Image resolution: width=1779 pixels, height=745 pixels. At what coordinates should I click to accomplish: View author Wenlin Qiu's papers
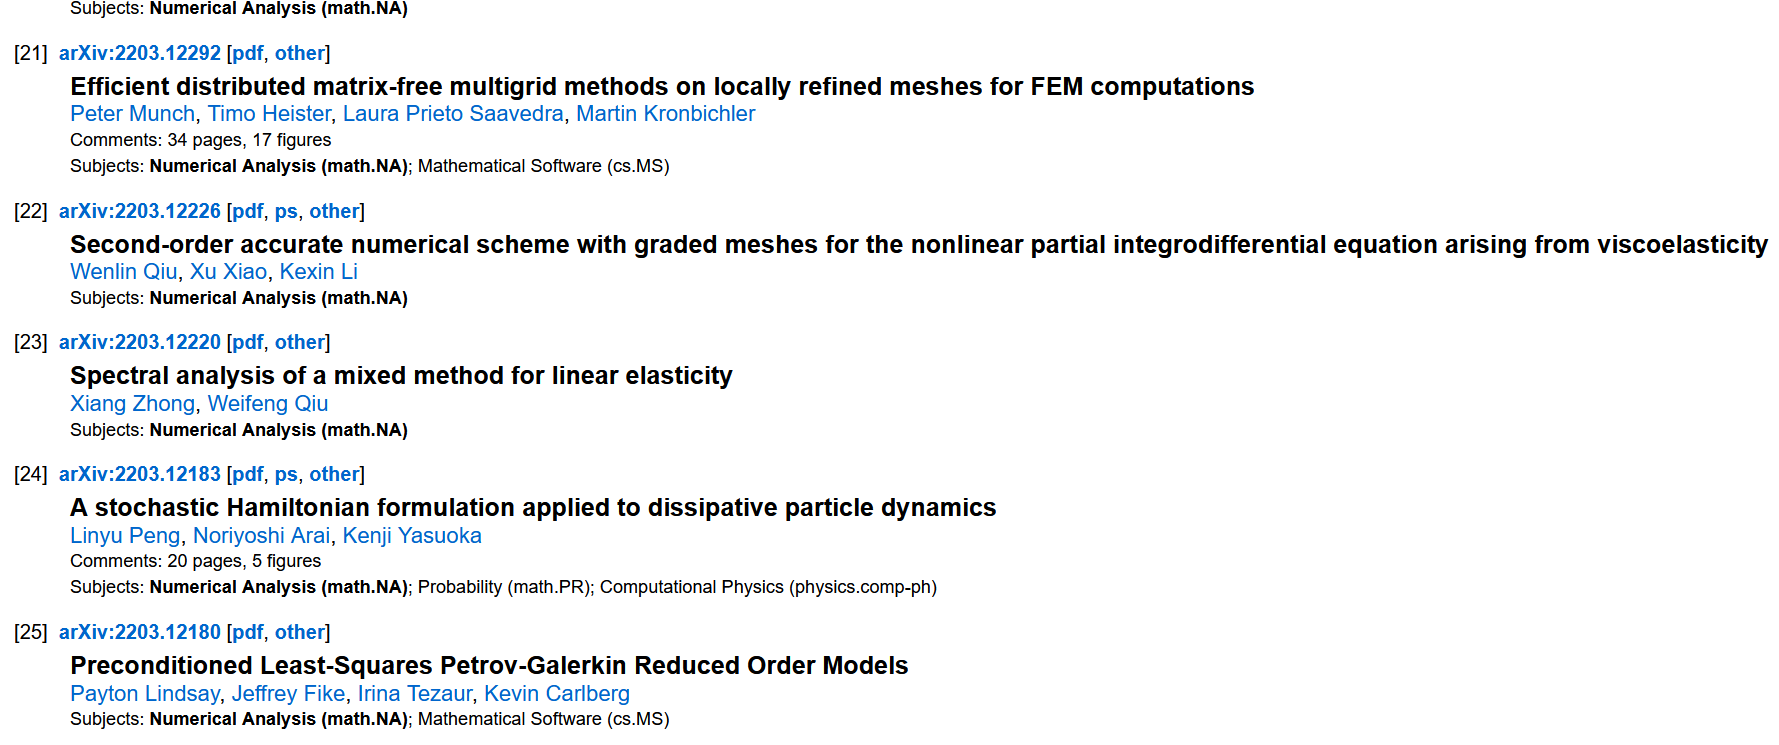(124, 272)
